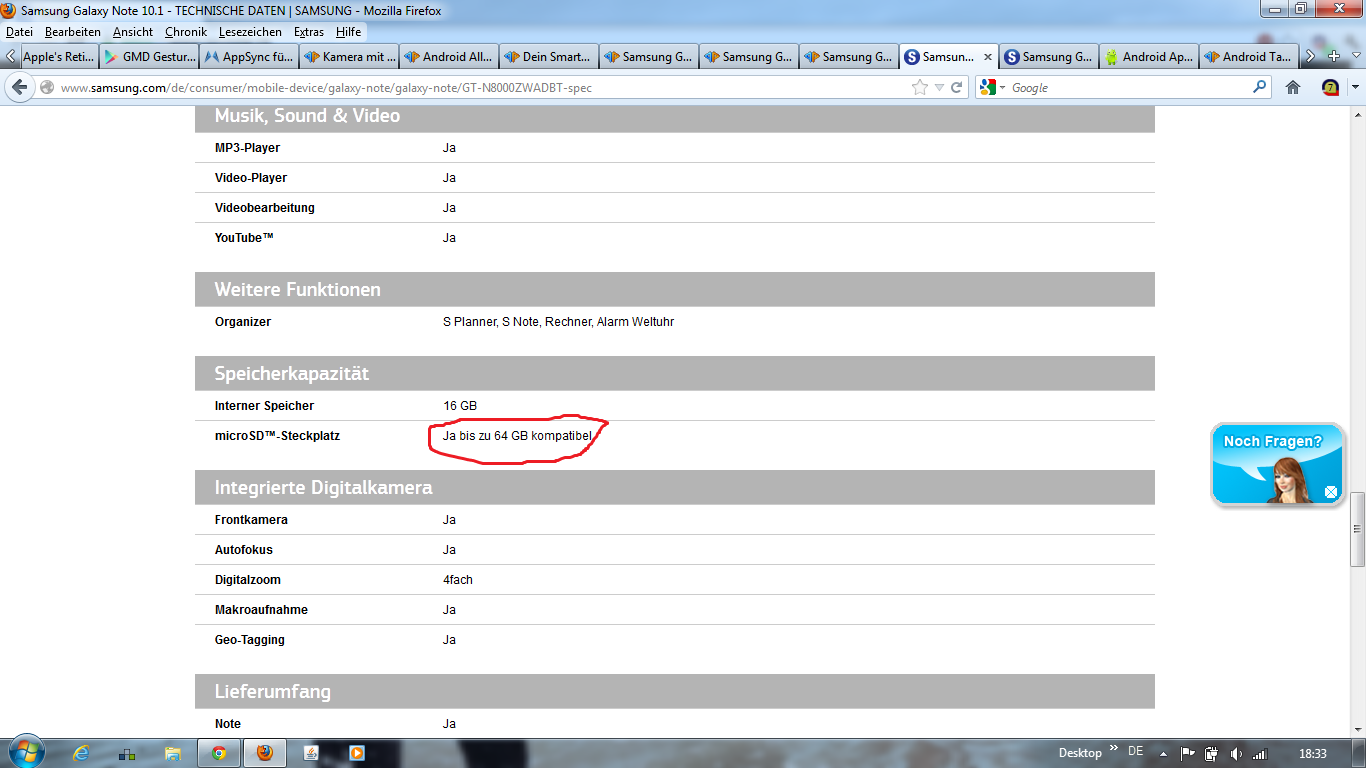Click the DE language indicator
The height and width of the screenshot is (768, 1366).
[1135, 752]
